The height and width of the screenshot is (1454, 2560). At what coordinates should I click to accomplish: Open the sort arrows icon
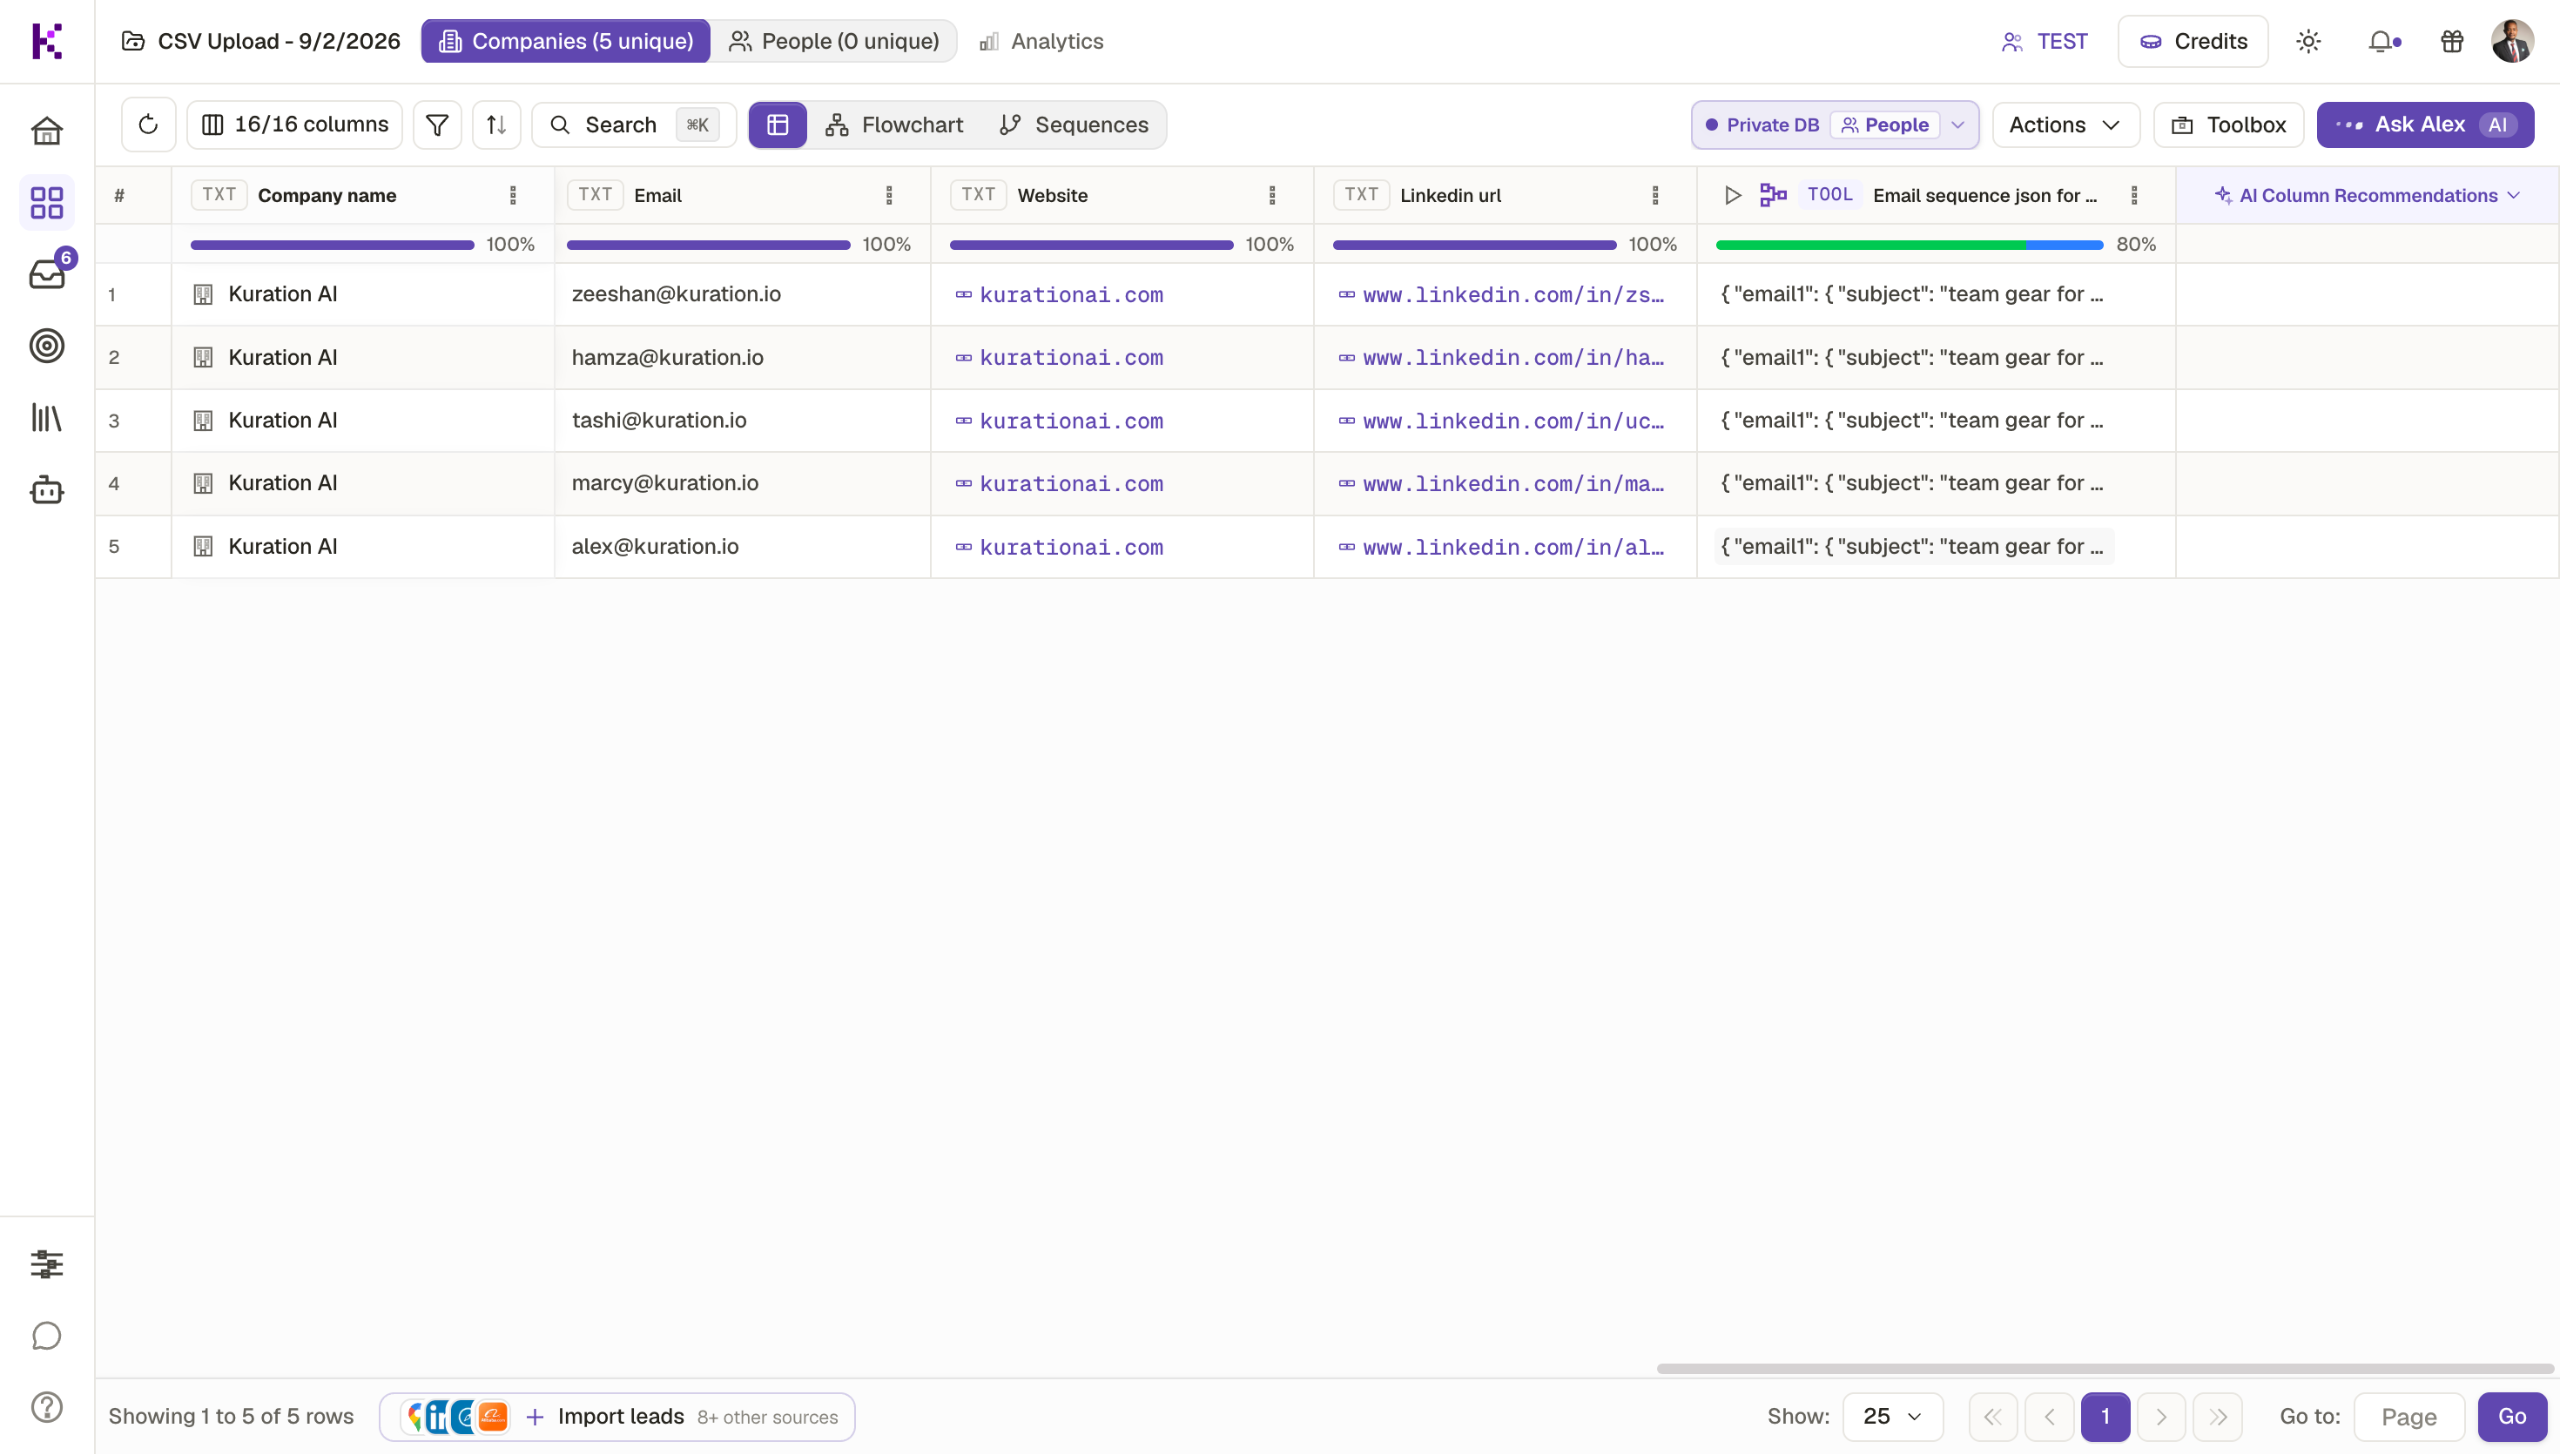[496, 125]
